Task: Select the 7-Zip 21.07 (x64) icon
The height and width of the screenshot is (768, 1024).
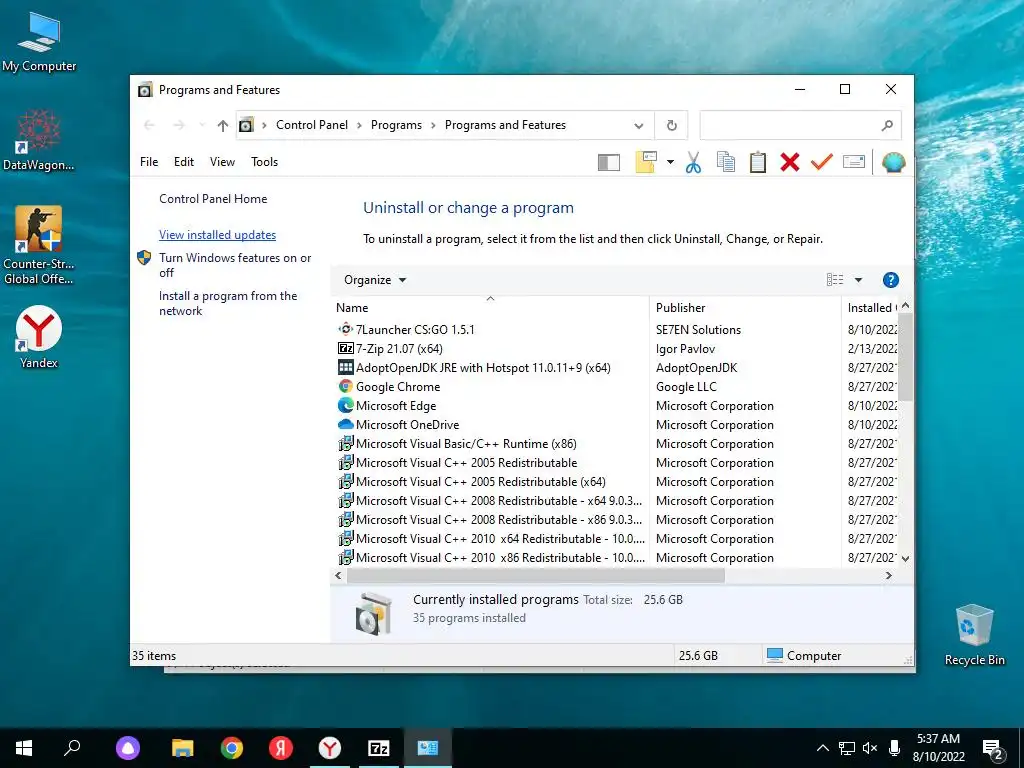Action: click(345, 349)
